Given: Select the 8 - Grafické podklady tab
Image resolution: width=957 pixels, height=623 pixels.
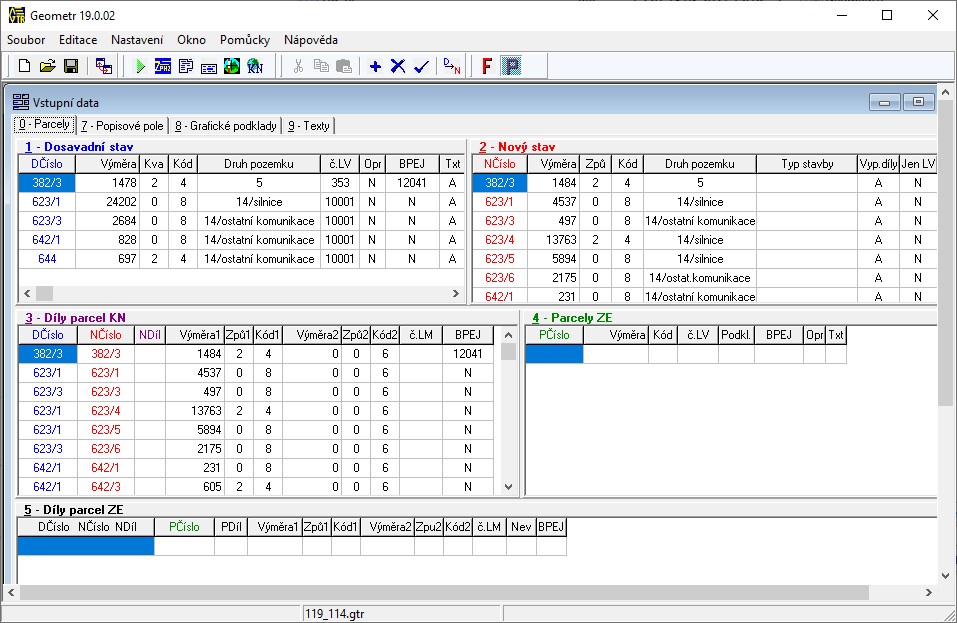Looking at the screenshot, I should [225, 126].
